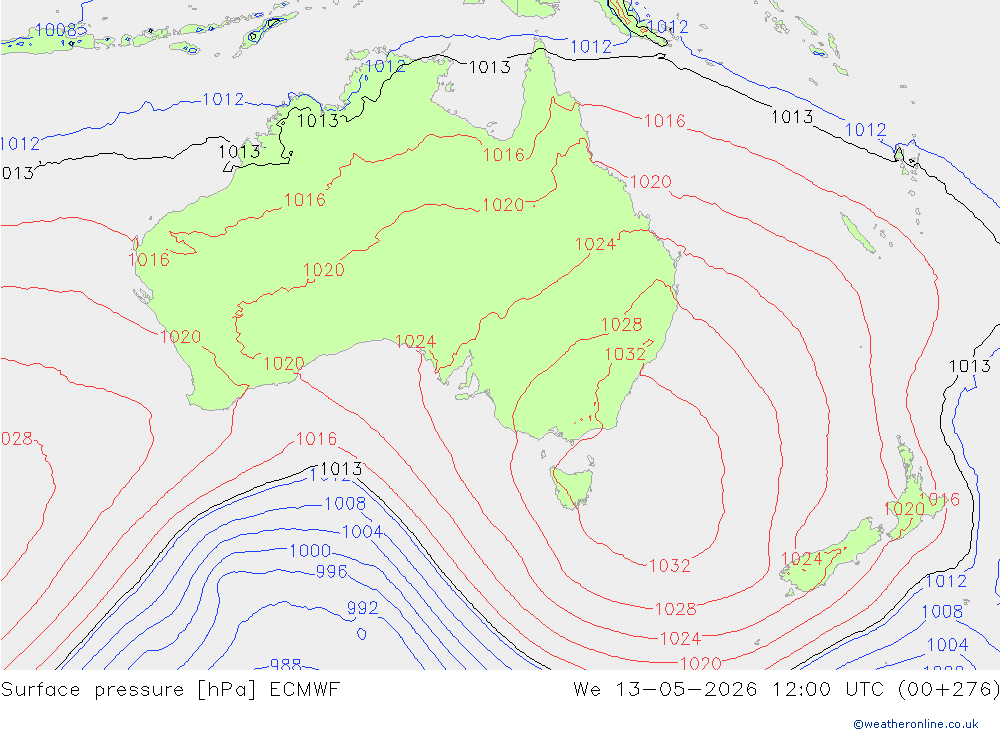Click the blue 988 isobar label
Screen dimensions: 1000x733
(285, 664)
